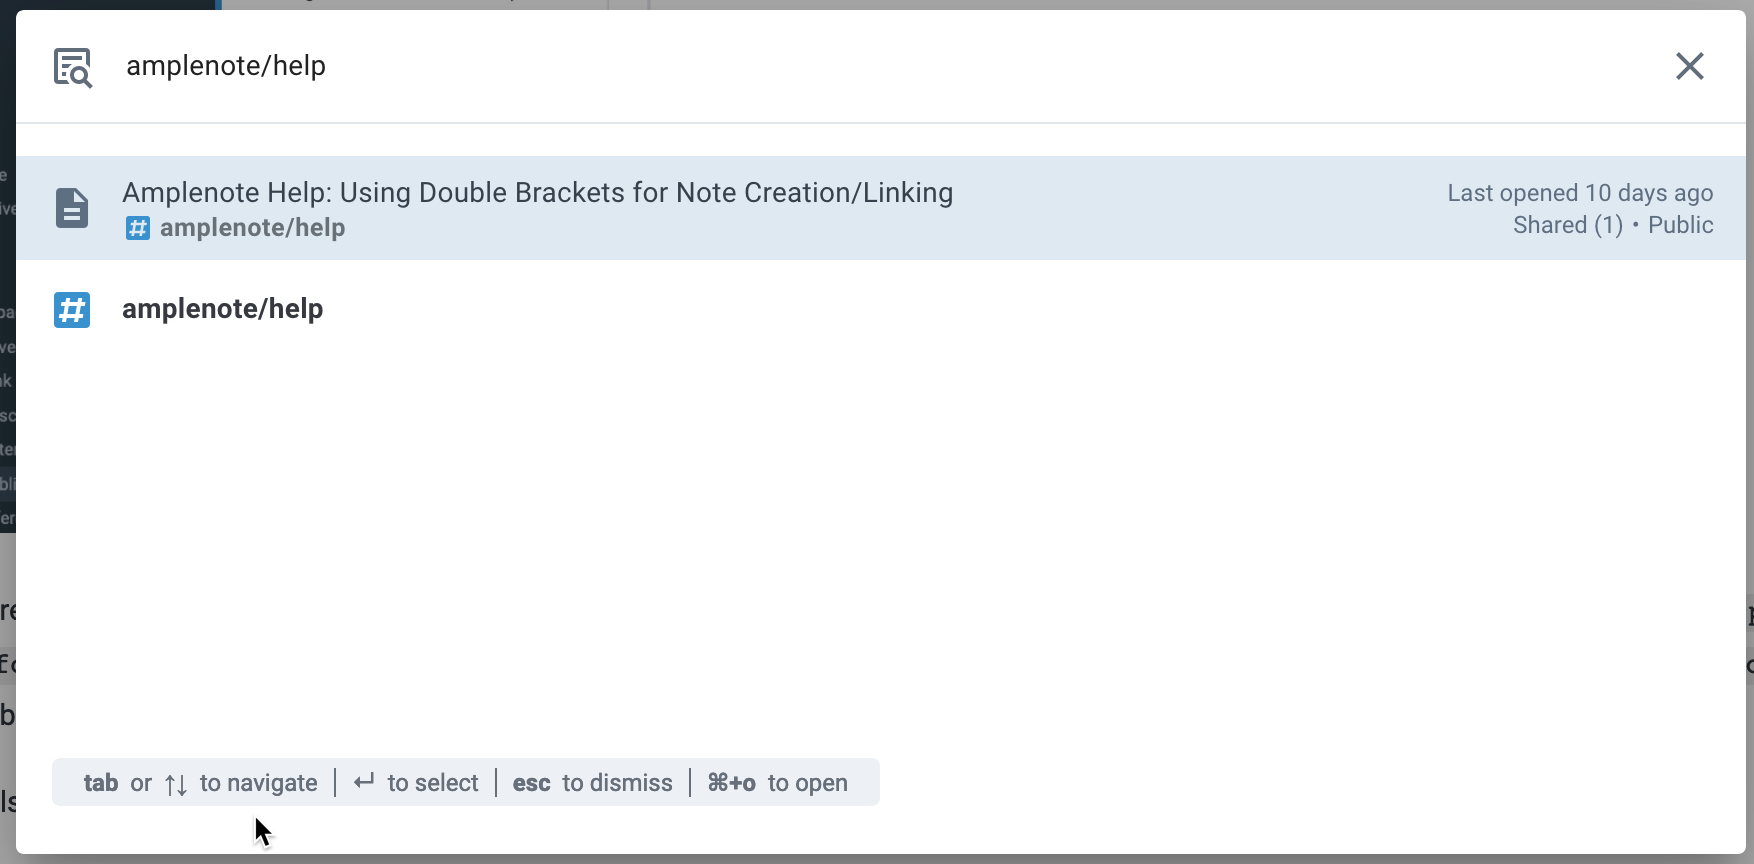
Task: Click the to select hint text
Action: [x=433, y=783]
